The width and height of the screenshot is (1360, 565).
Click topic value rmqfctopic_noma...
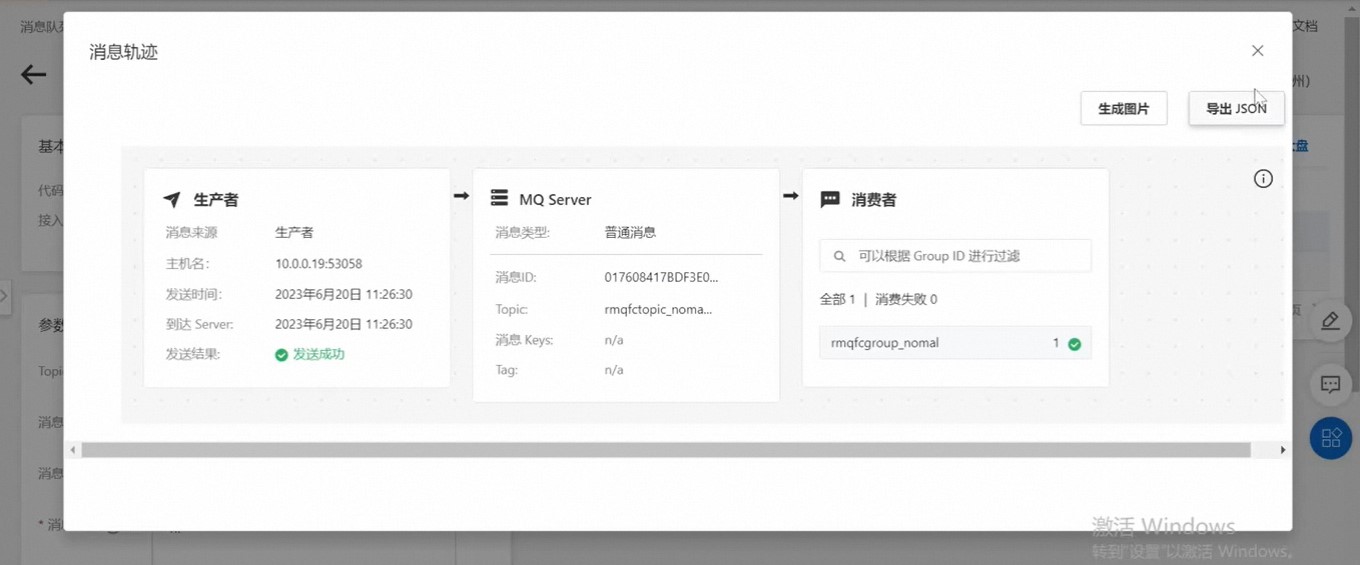(658, 310)
